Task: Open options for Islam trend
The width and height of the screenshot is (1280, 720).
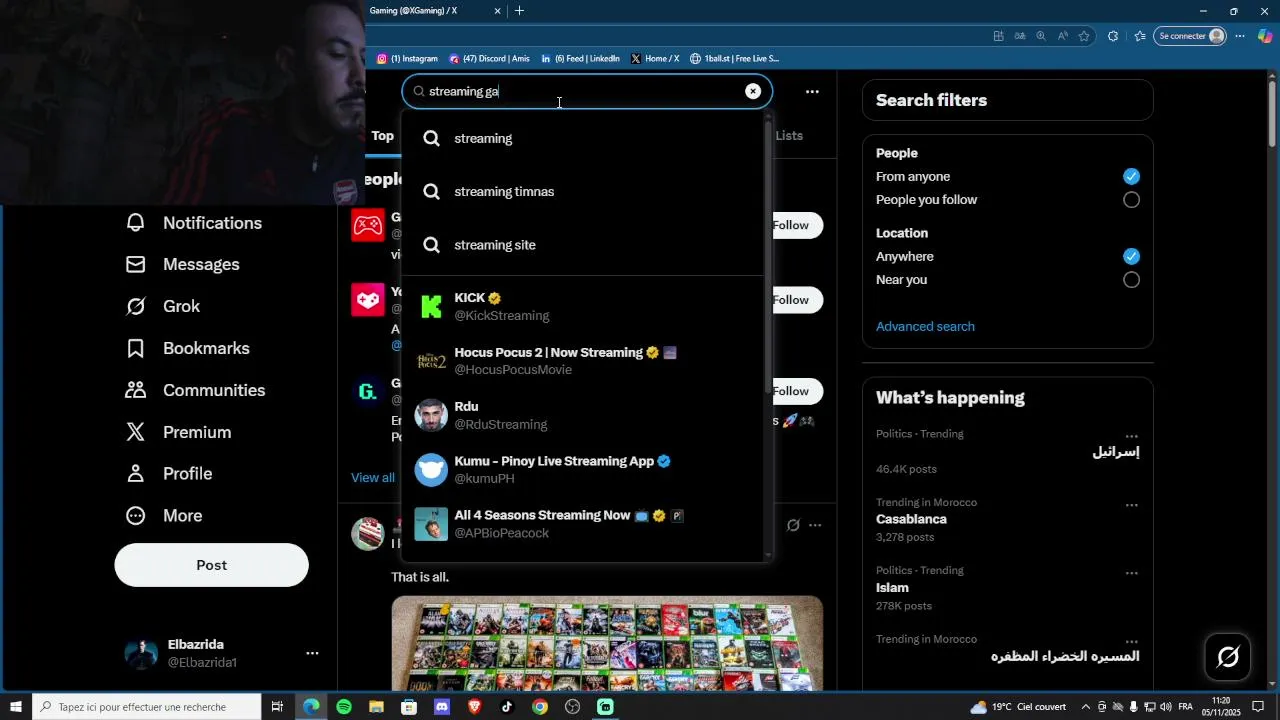Action: point(1132,573)
